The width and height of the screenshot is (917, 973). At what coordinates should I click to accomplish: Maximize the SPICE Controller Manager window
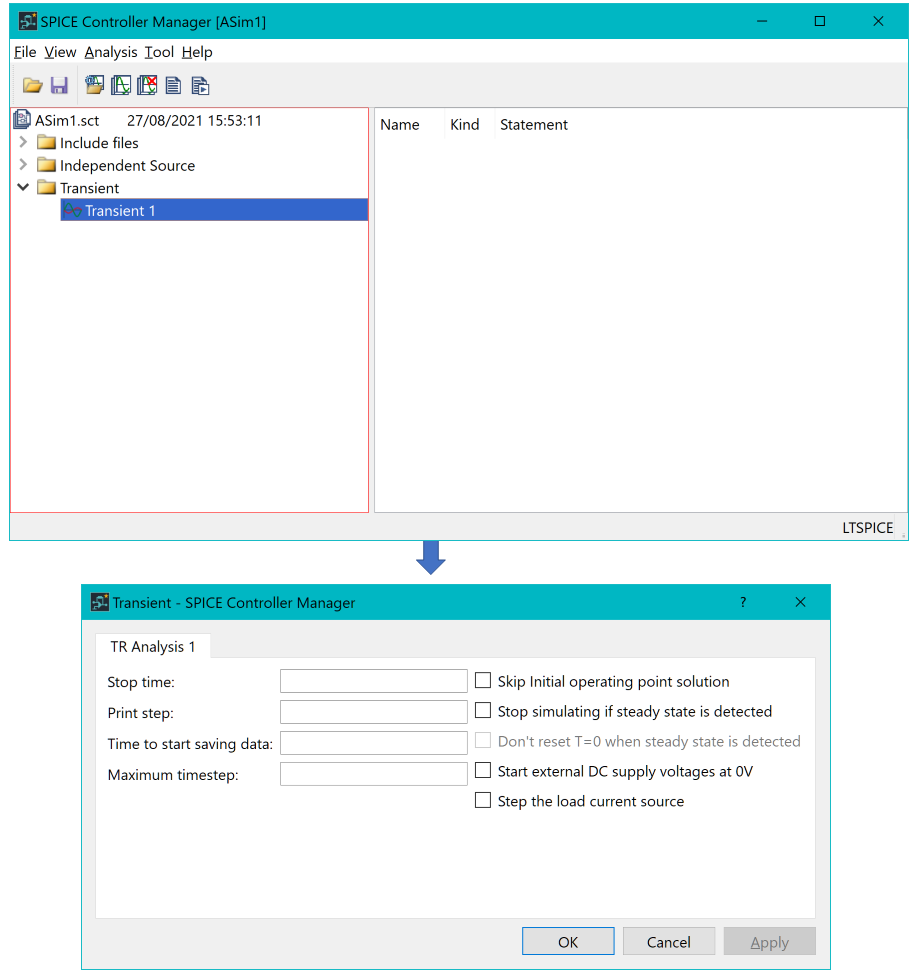pyautogui.click(x=820, y=21)
